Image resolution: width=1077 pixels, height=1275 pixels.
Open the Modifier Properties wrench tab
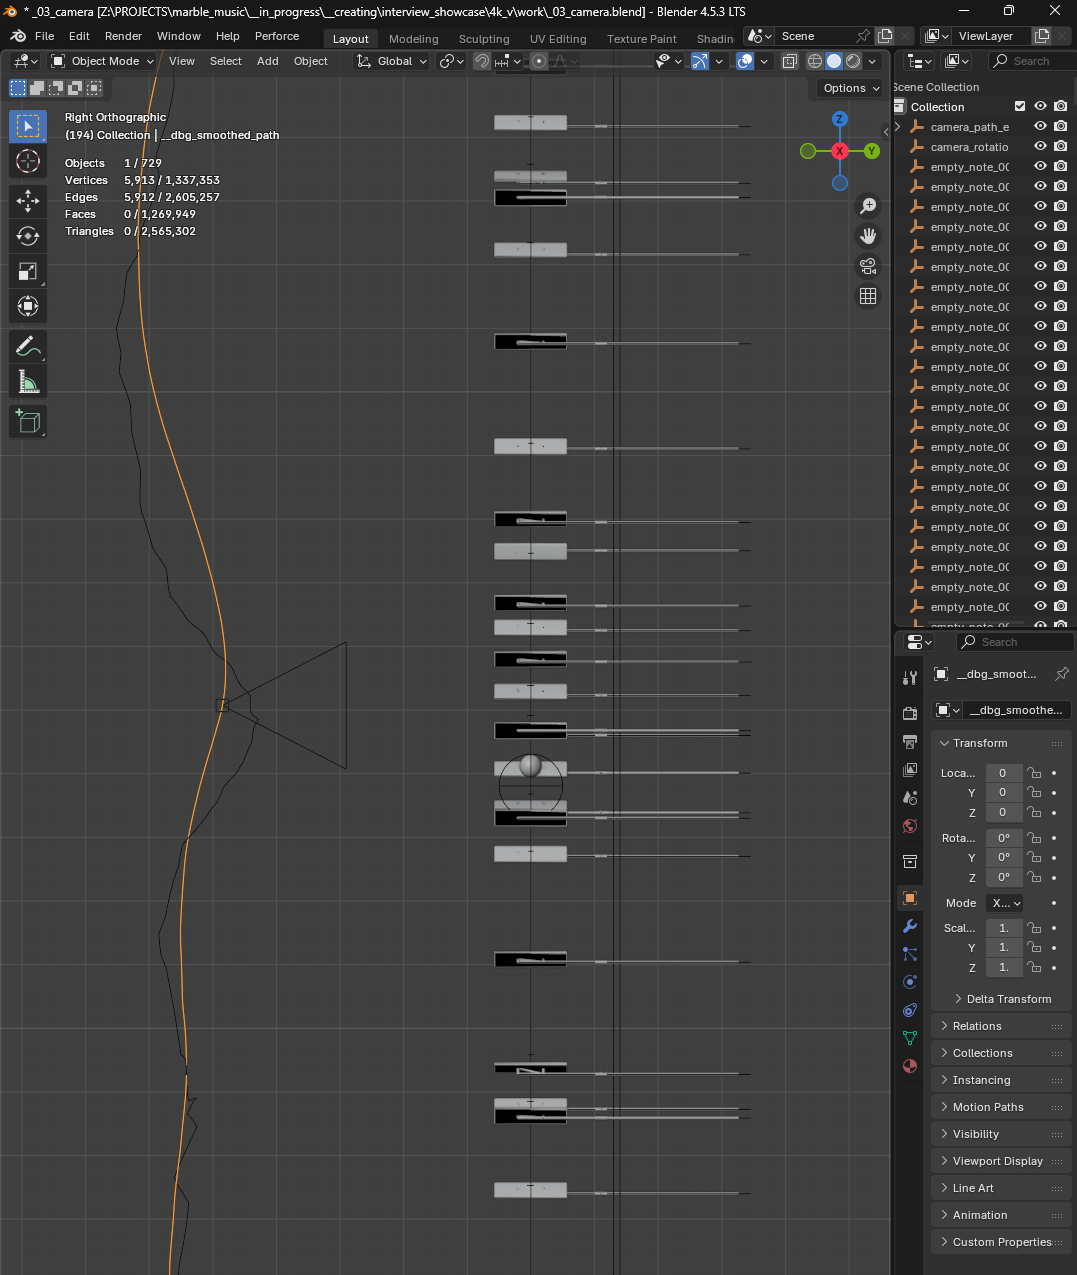909,926
